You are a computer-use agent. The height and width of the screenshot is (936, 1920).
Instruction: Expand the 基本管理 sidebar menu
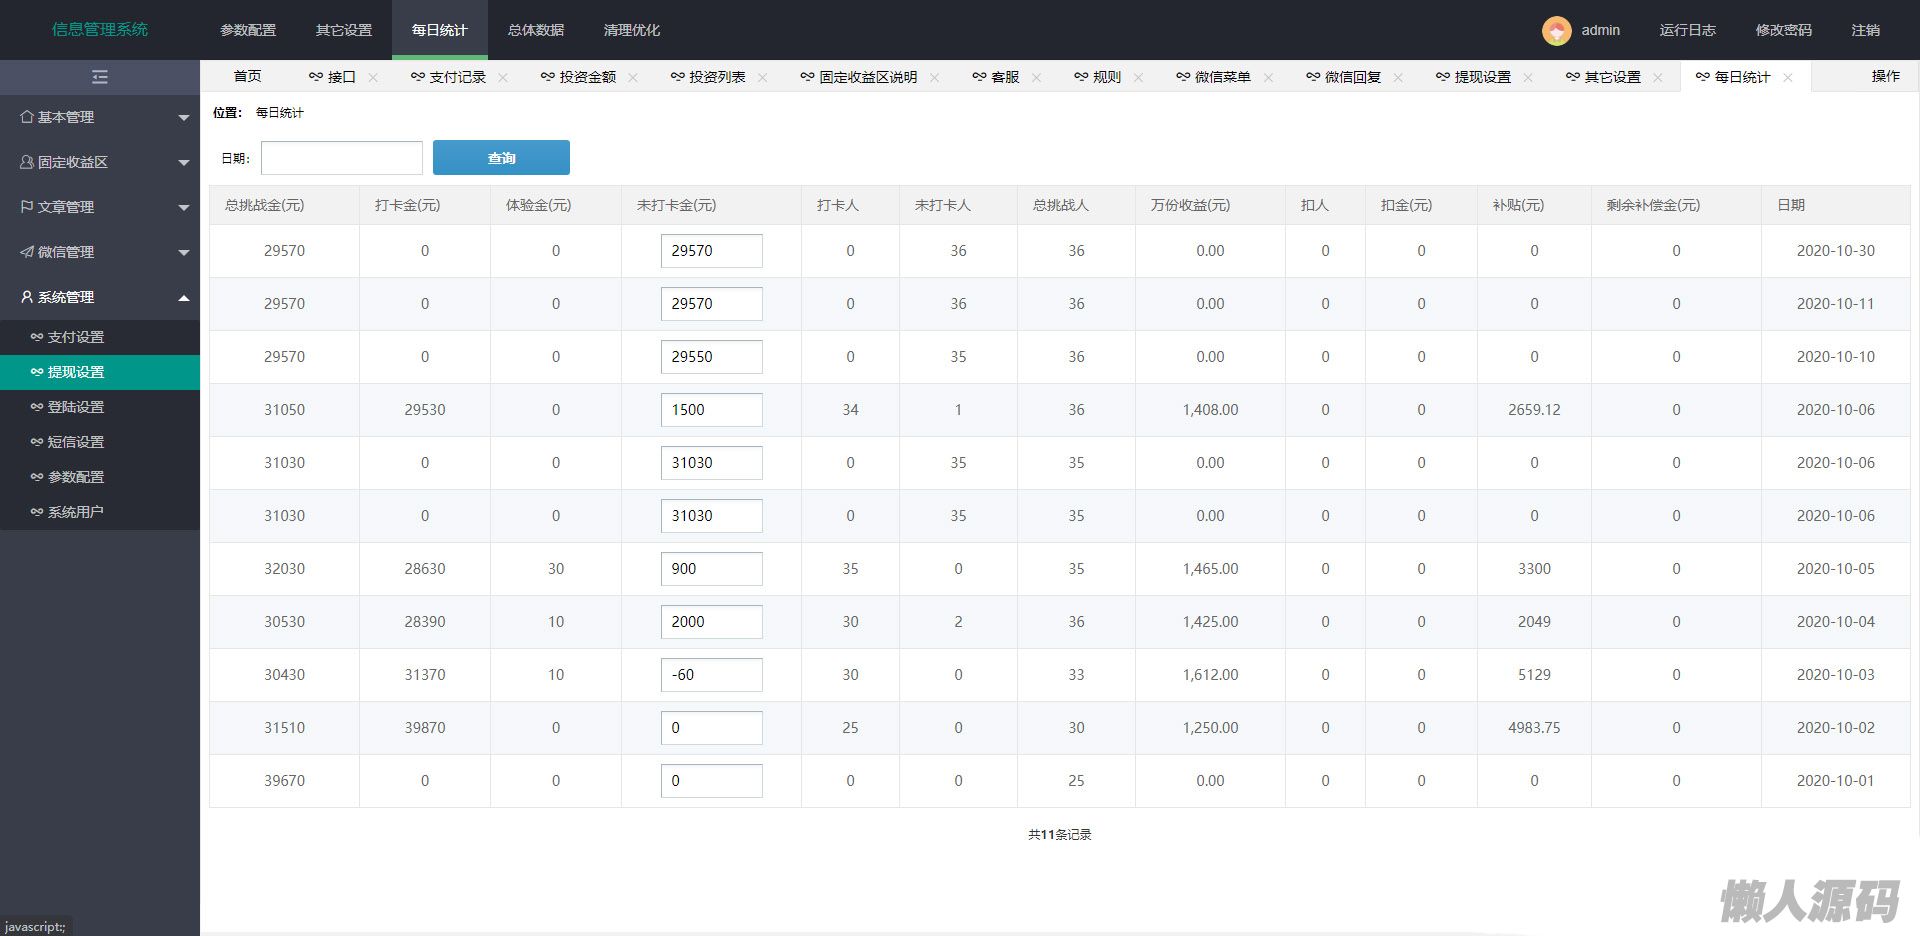(x=100, y=117)
